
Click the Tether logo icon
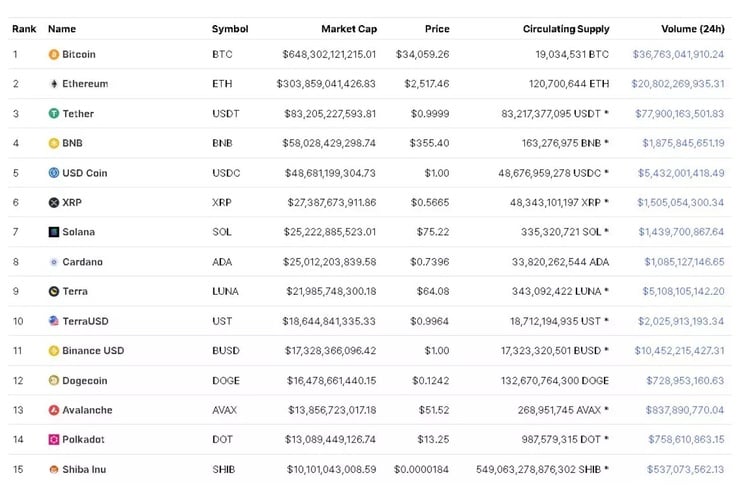[54, 114]
